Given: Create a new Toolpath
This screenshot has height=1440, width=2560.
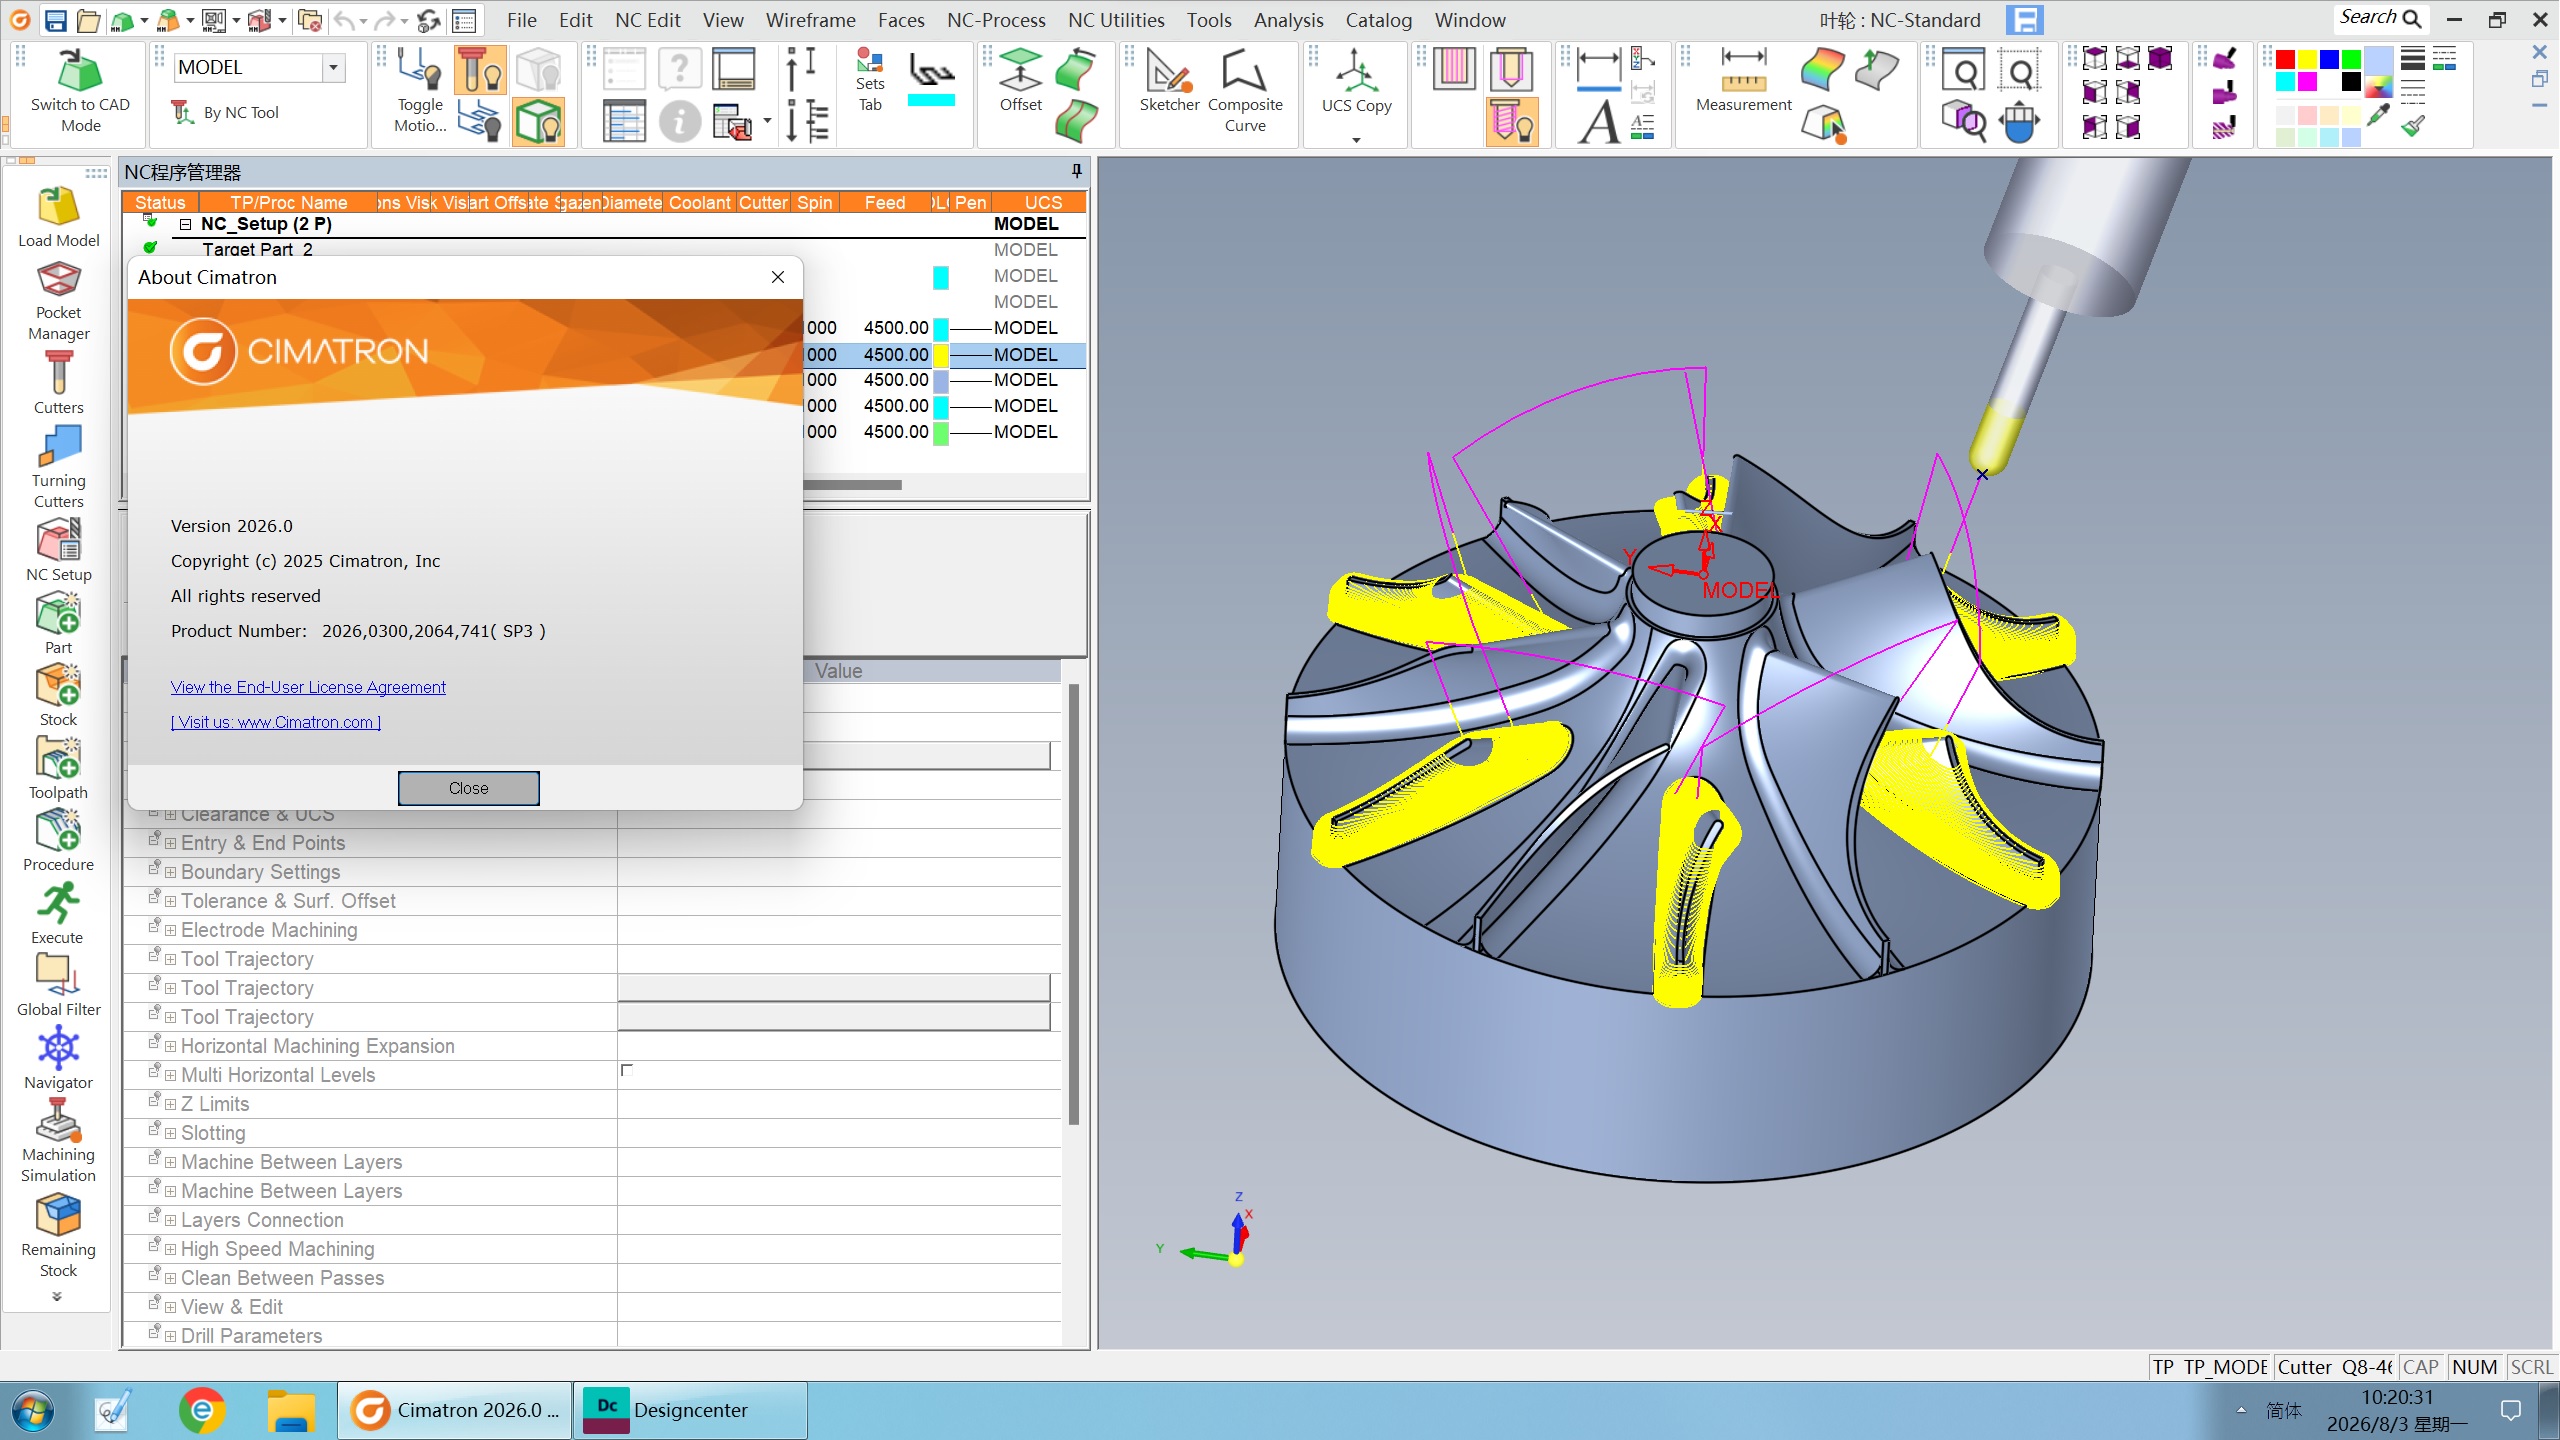Looking at the screenshot, I should 58,768.
